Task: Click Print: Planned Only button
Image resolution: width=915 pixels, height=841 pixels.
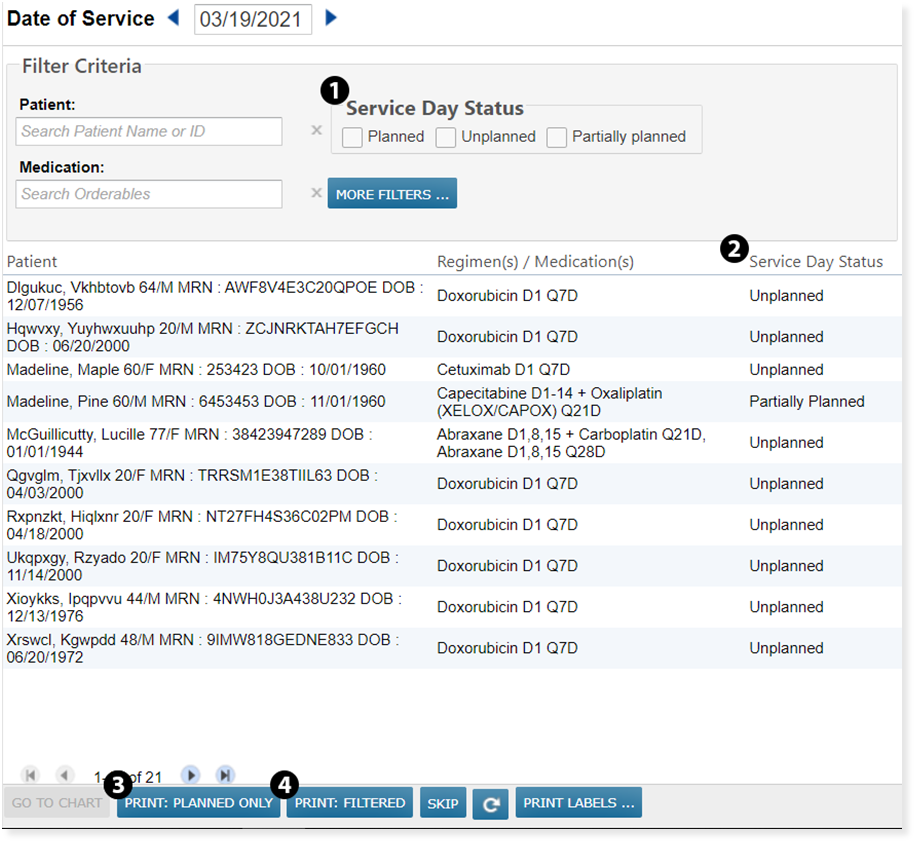Action: point(198,802)
